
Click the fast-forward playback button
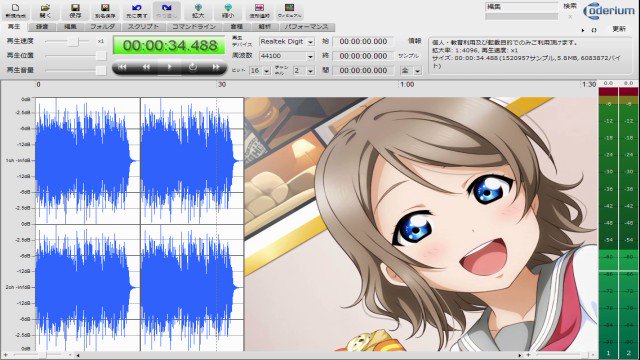[x=216, y=67]
